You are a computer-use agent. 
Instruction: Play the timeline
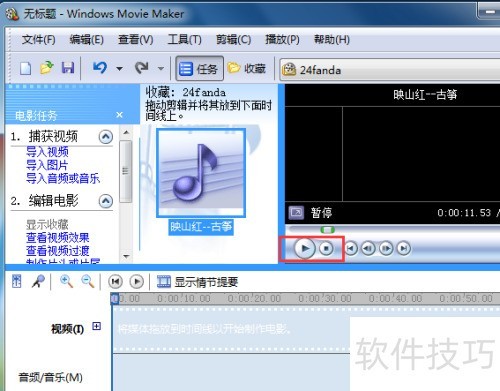137,282
